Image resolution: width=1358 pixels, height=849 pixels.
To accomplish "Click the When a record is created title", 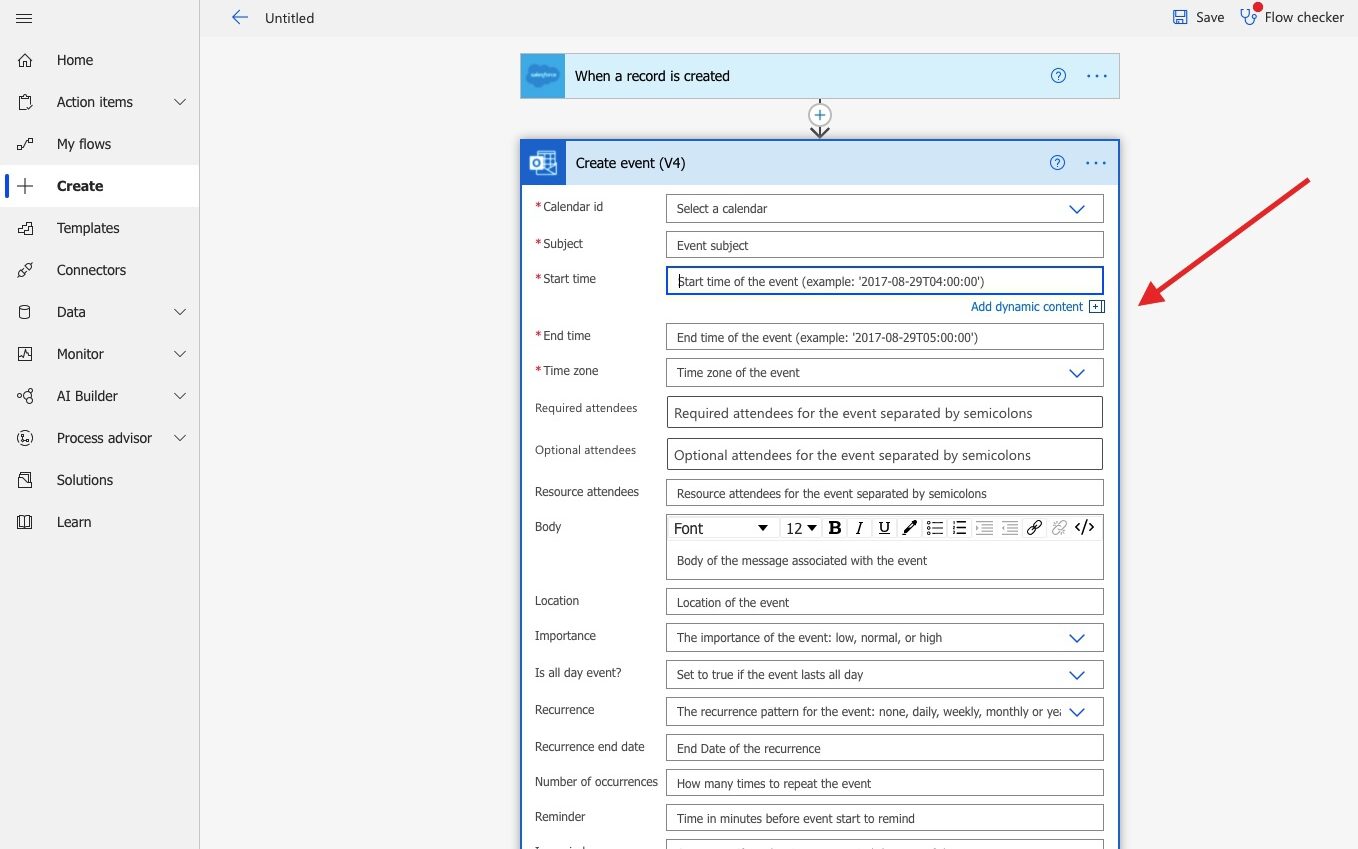I will (652, 76).
